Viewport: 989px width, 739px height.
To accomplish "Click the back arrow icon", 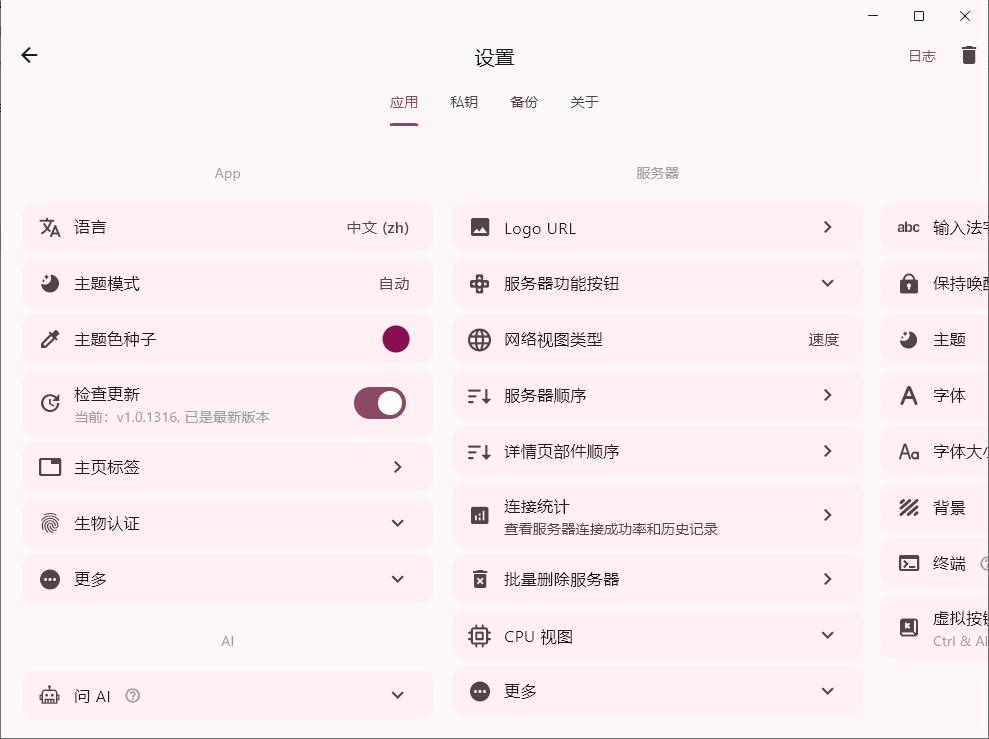I will 29,55.
